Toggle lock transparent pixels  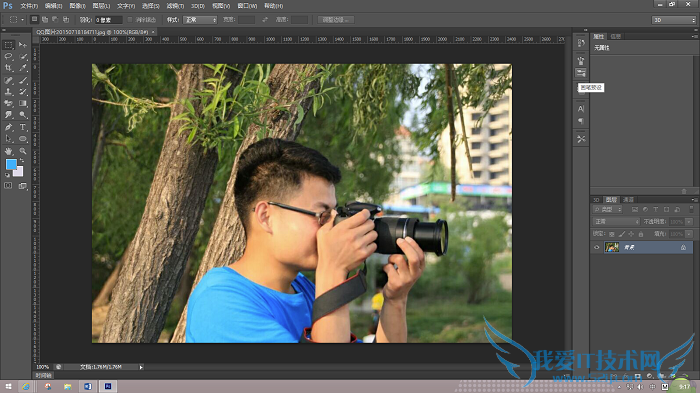coord(612,234)
